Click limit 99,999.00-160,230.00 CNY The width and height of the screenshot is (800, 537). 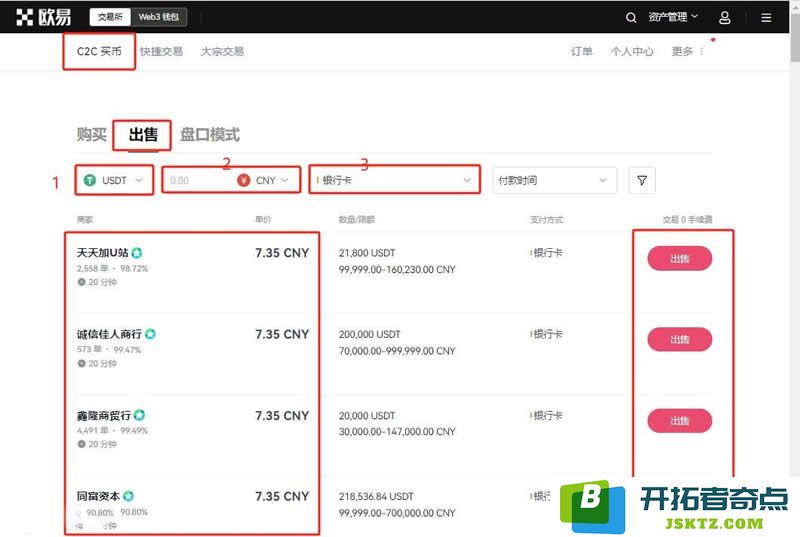pyautogui.click(x=397, y=269)
